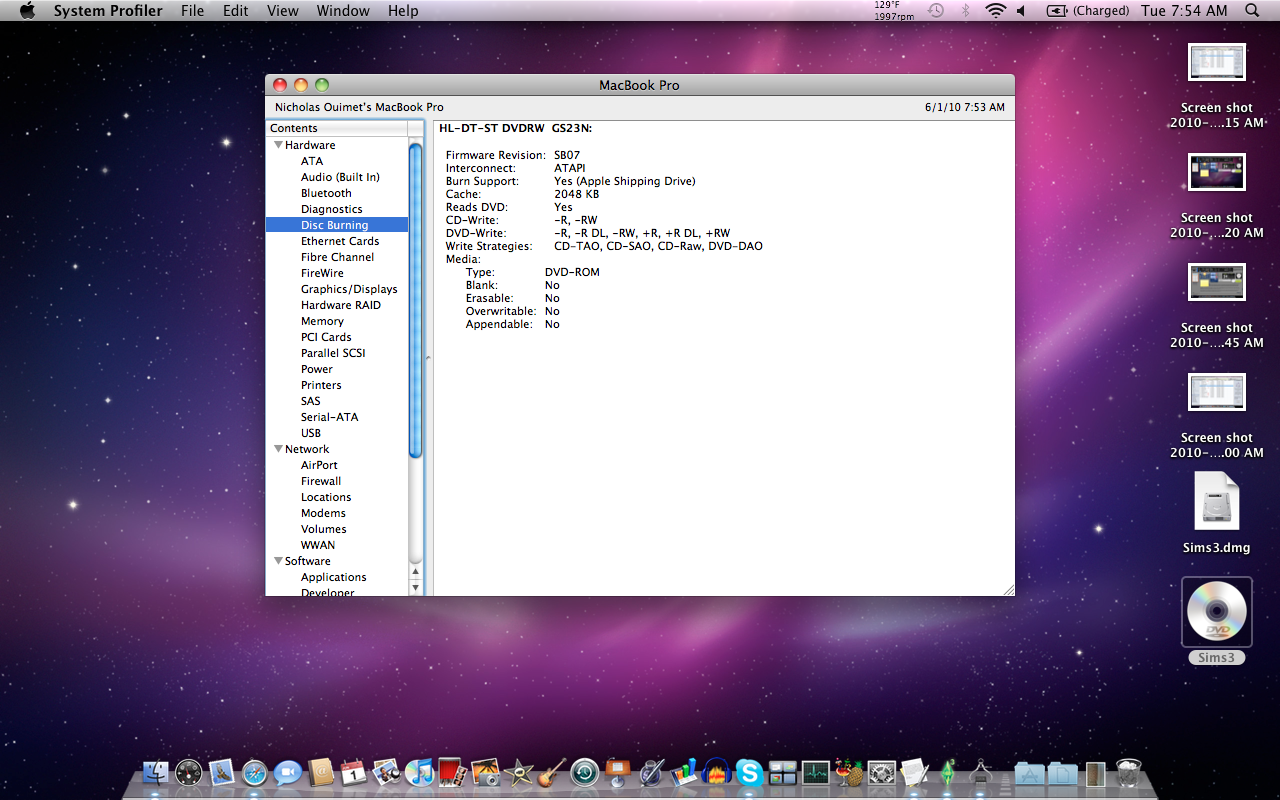Open the Trash in the Dock
Screen dimensions: 1280x800
click(1128, 772)
